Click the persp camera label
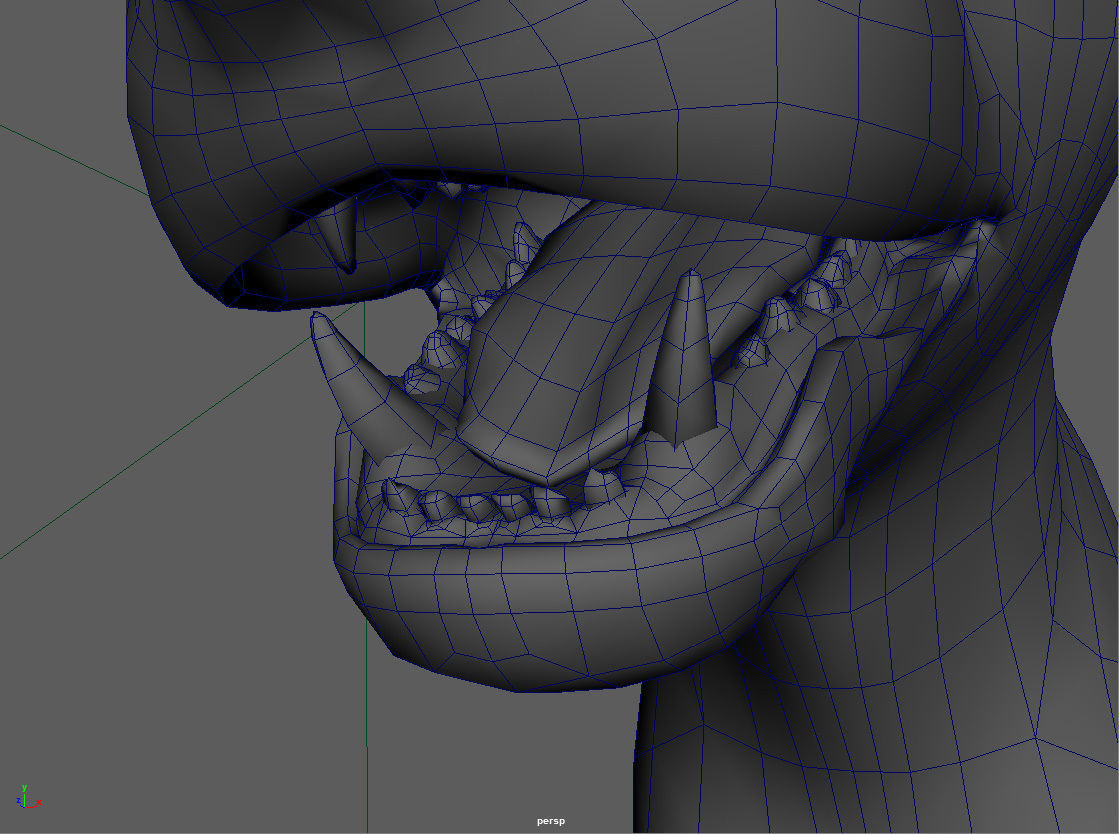Image resolution: width=1119 pixels, height=834 pixels. coord(550,821)
